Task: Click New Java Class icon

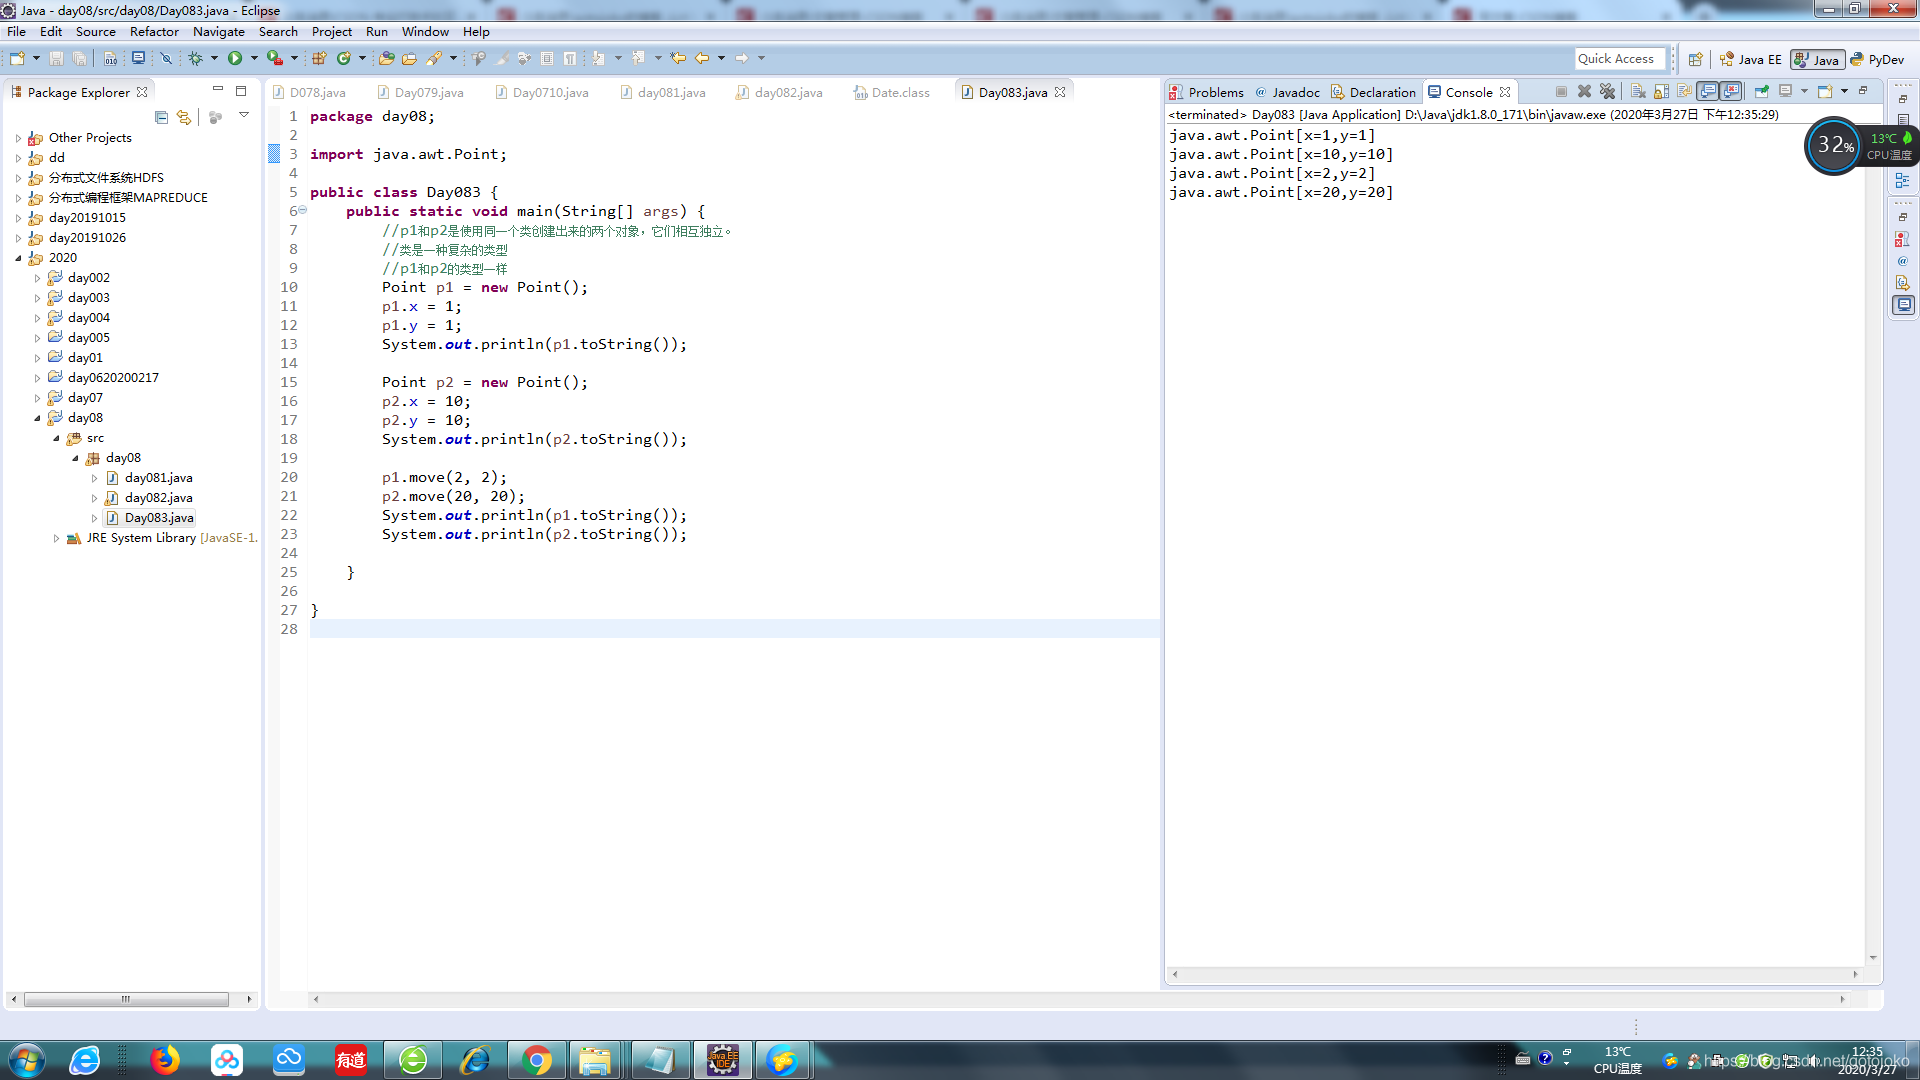Action: [x=343, y=58]
